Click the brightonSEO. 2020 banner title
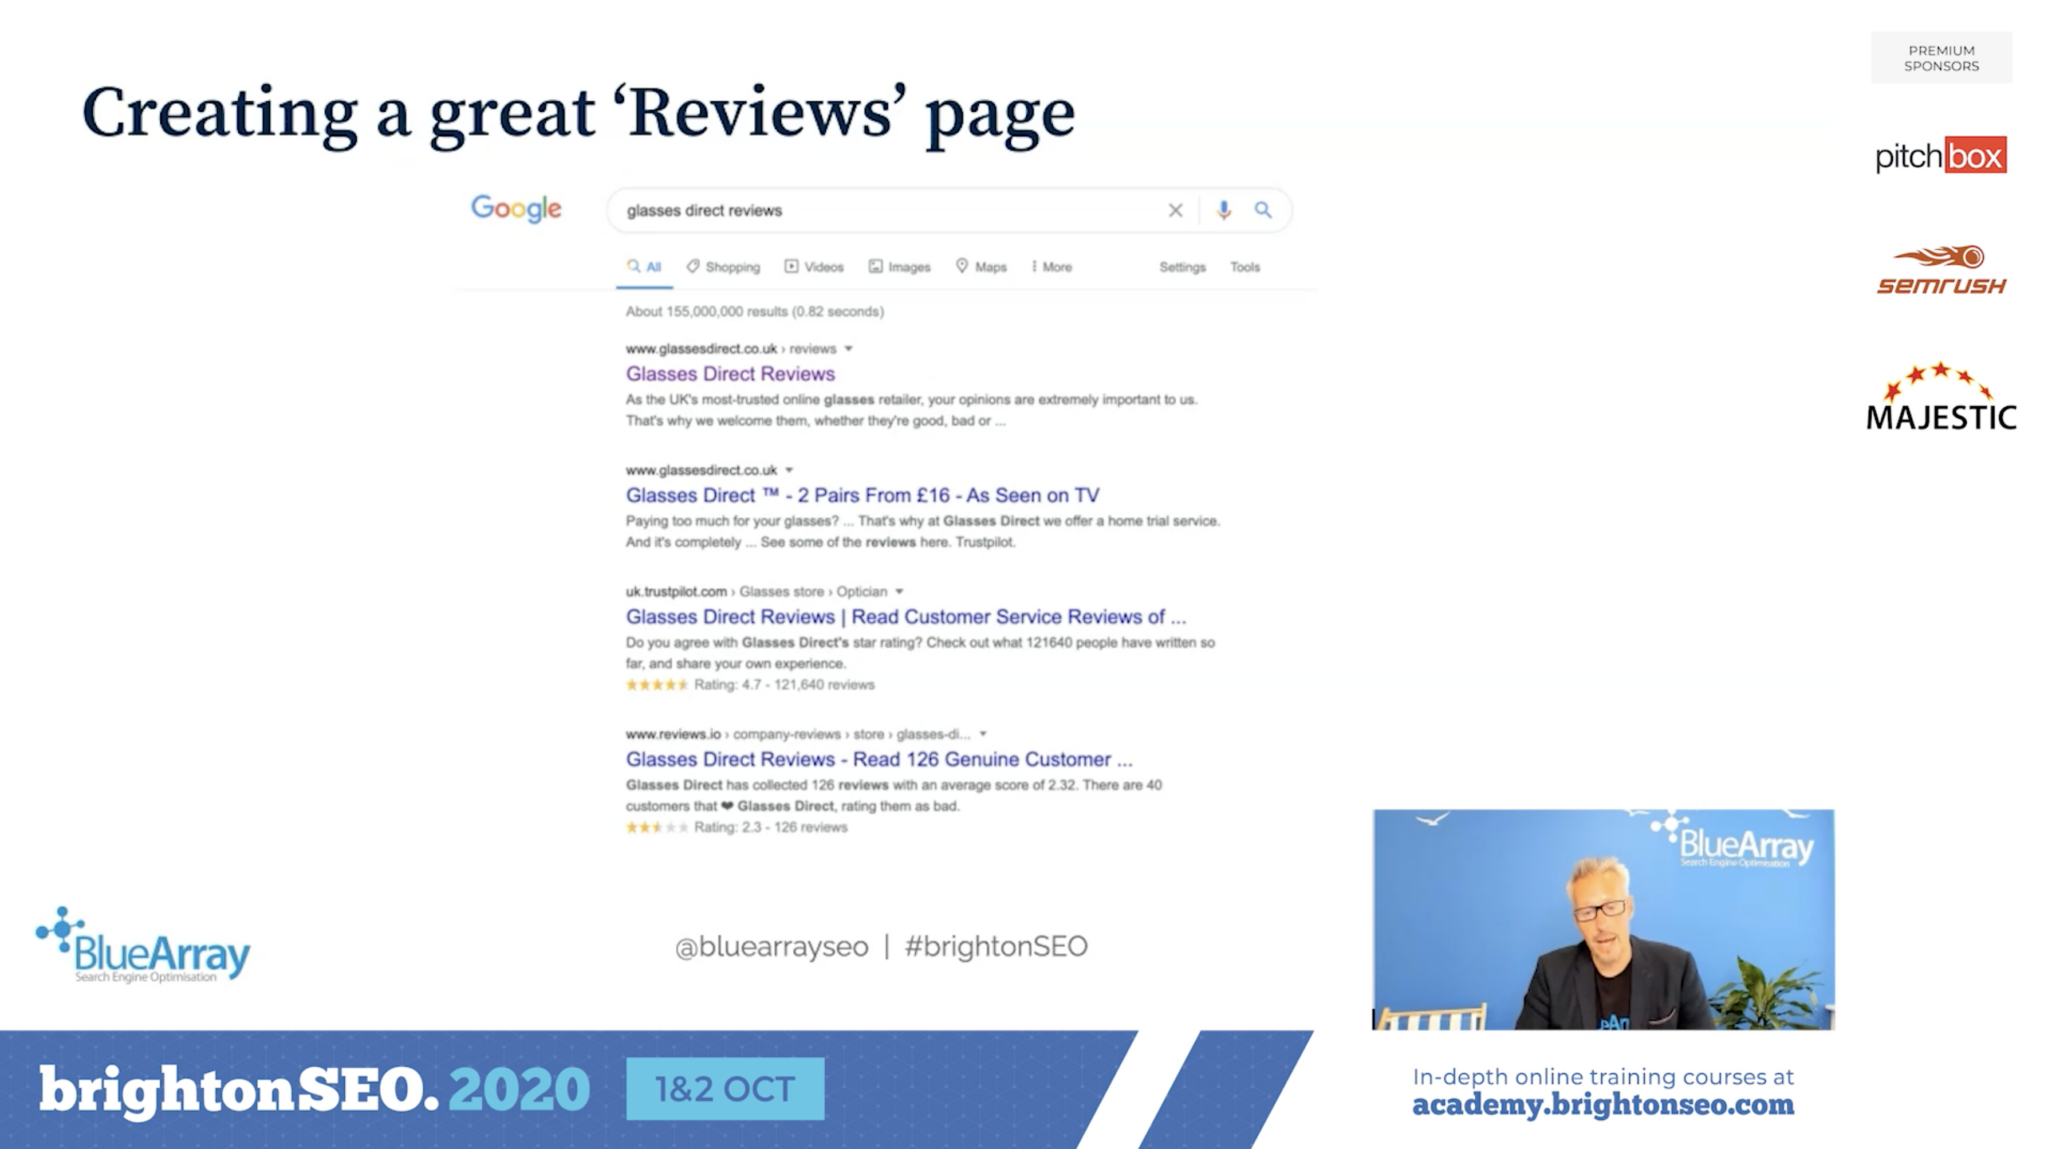This screenshot has width=2048, height=1149. click(x=315, y=1089)
